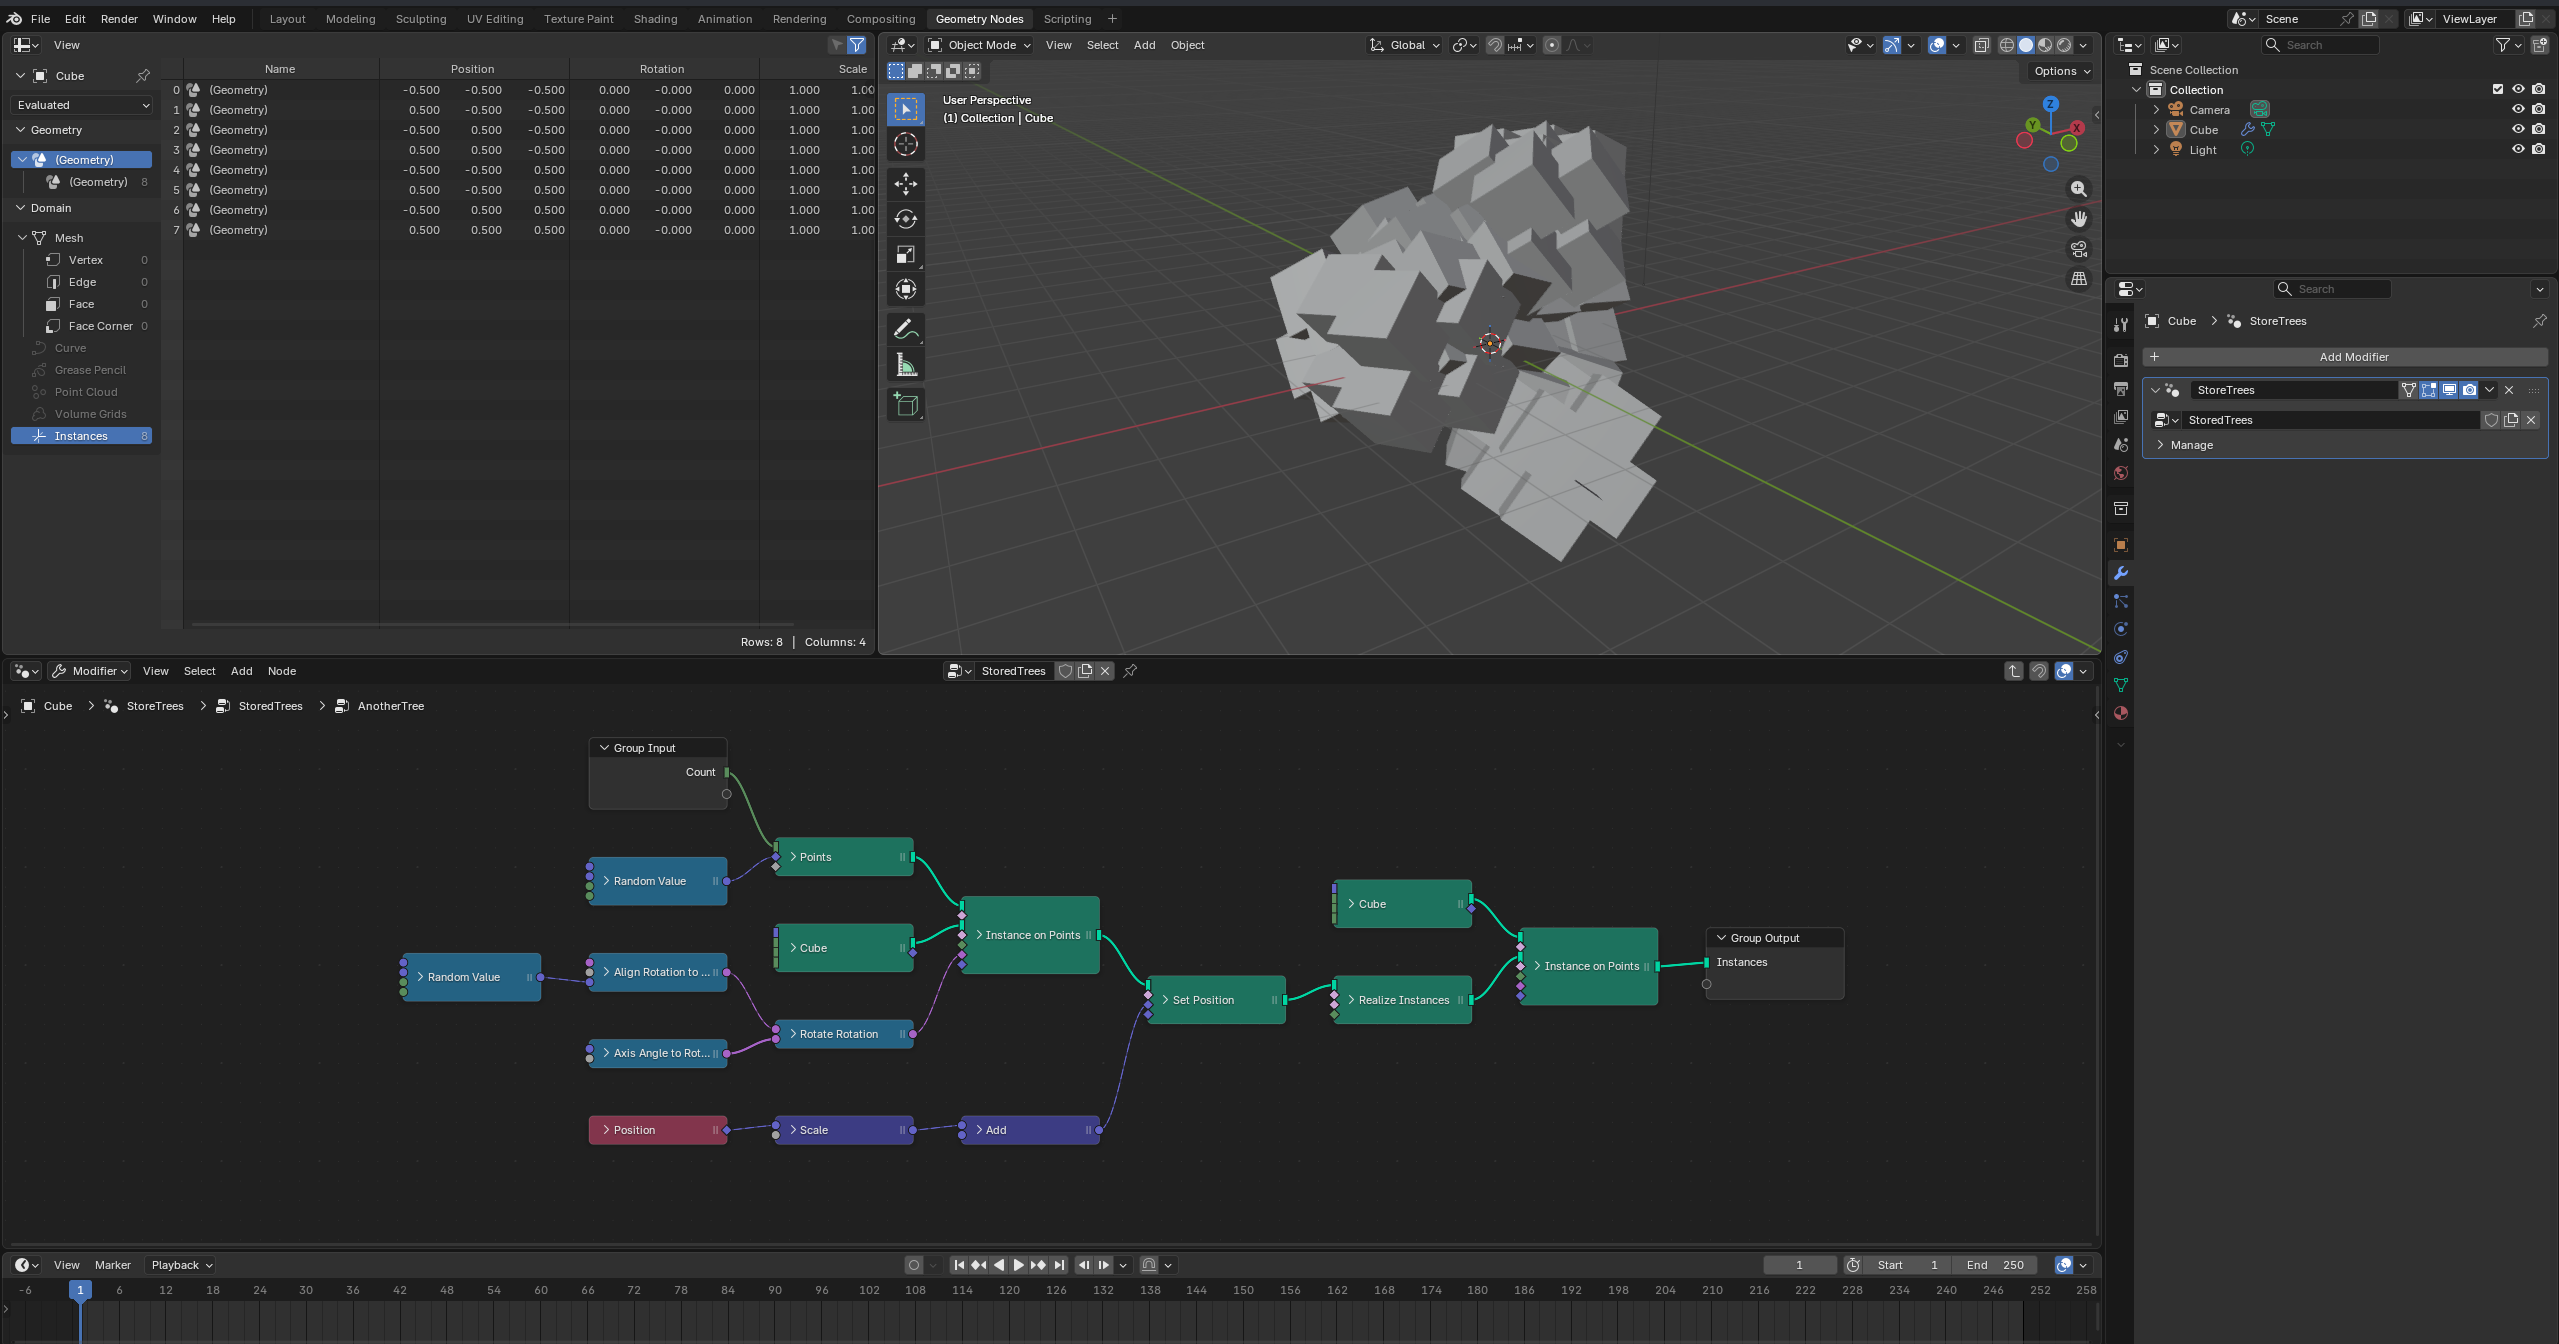Select the Annotate pencil tool
The width and height of the screenshot is (2559, 1344).
(905, 329)
